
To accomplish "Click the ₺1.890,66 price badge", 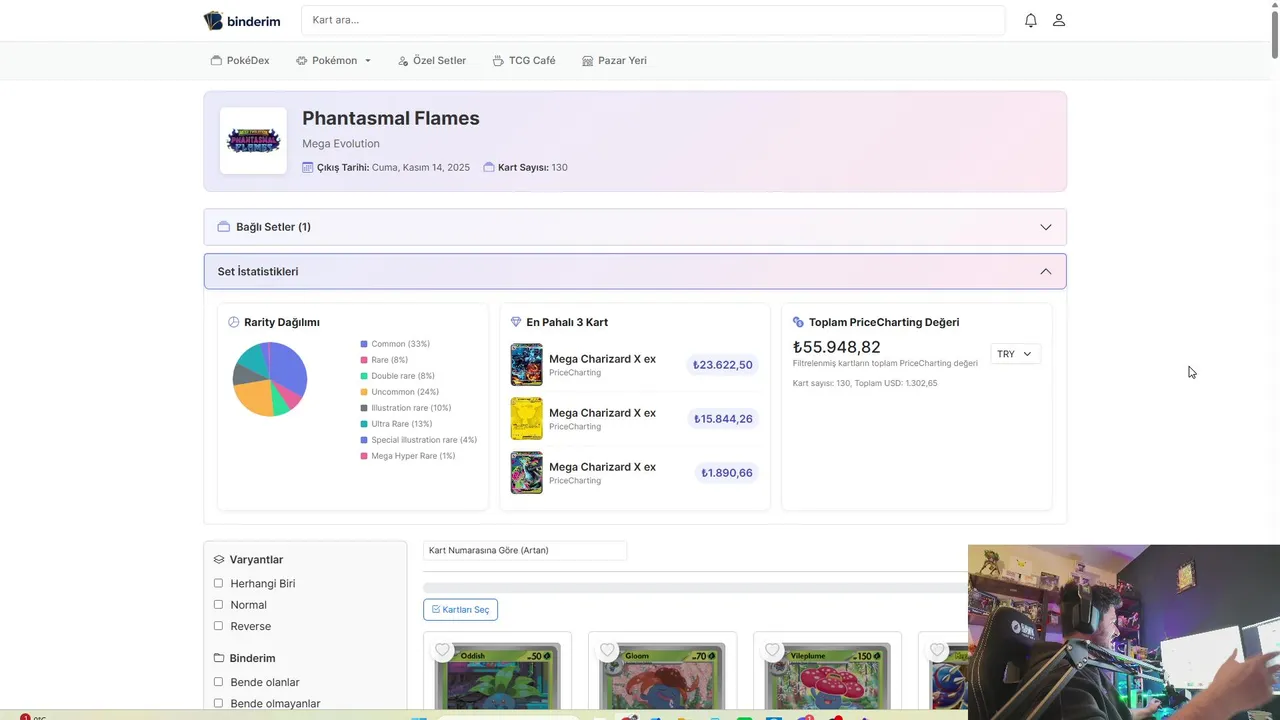I will click(727, 473).
